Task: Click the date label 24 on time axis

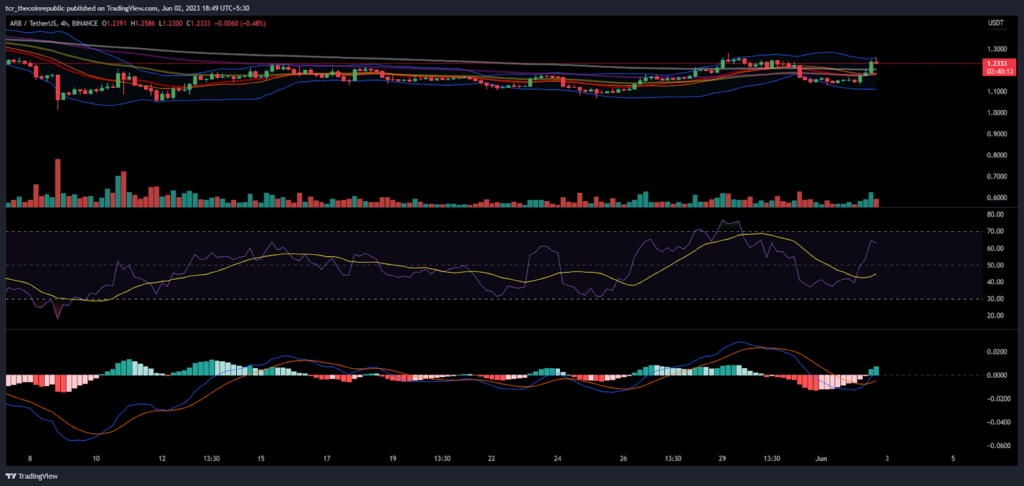Action: coord(557,459)
